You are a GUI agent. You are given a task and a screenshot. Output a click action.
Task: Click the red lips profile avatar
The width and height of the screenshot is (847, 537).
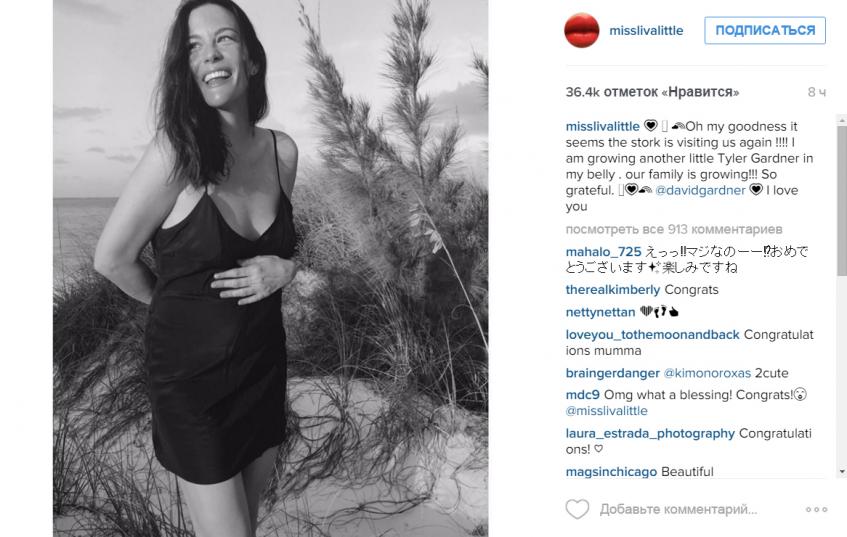pos(582,30)
